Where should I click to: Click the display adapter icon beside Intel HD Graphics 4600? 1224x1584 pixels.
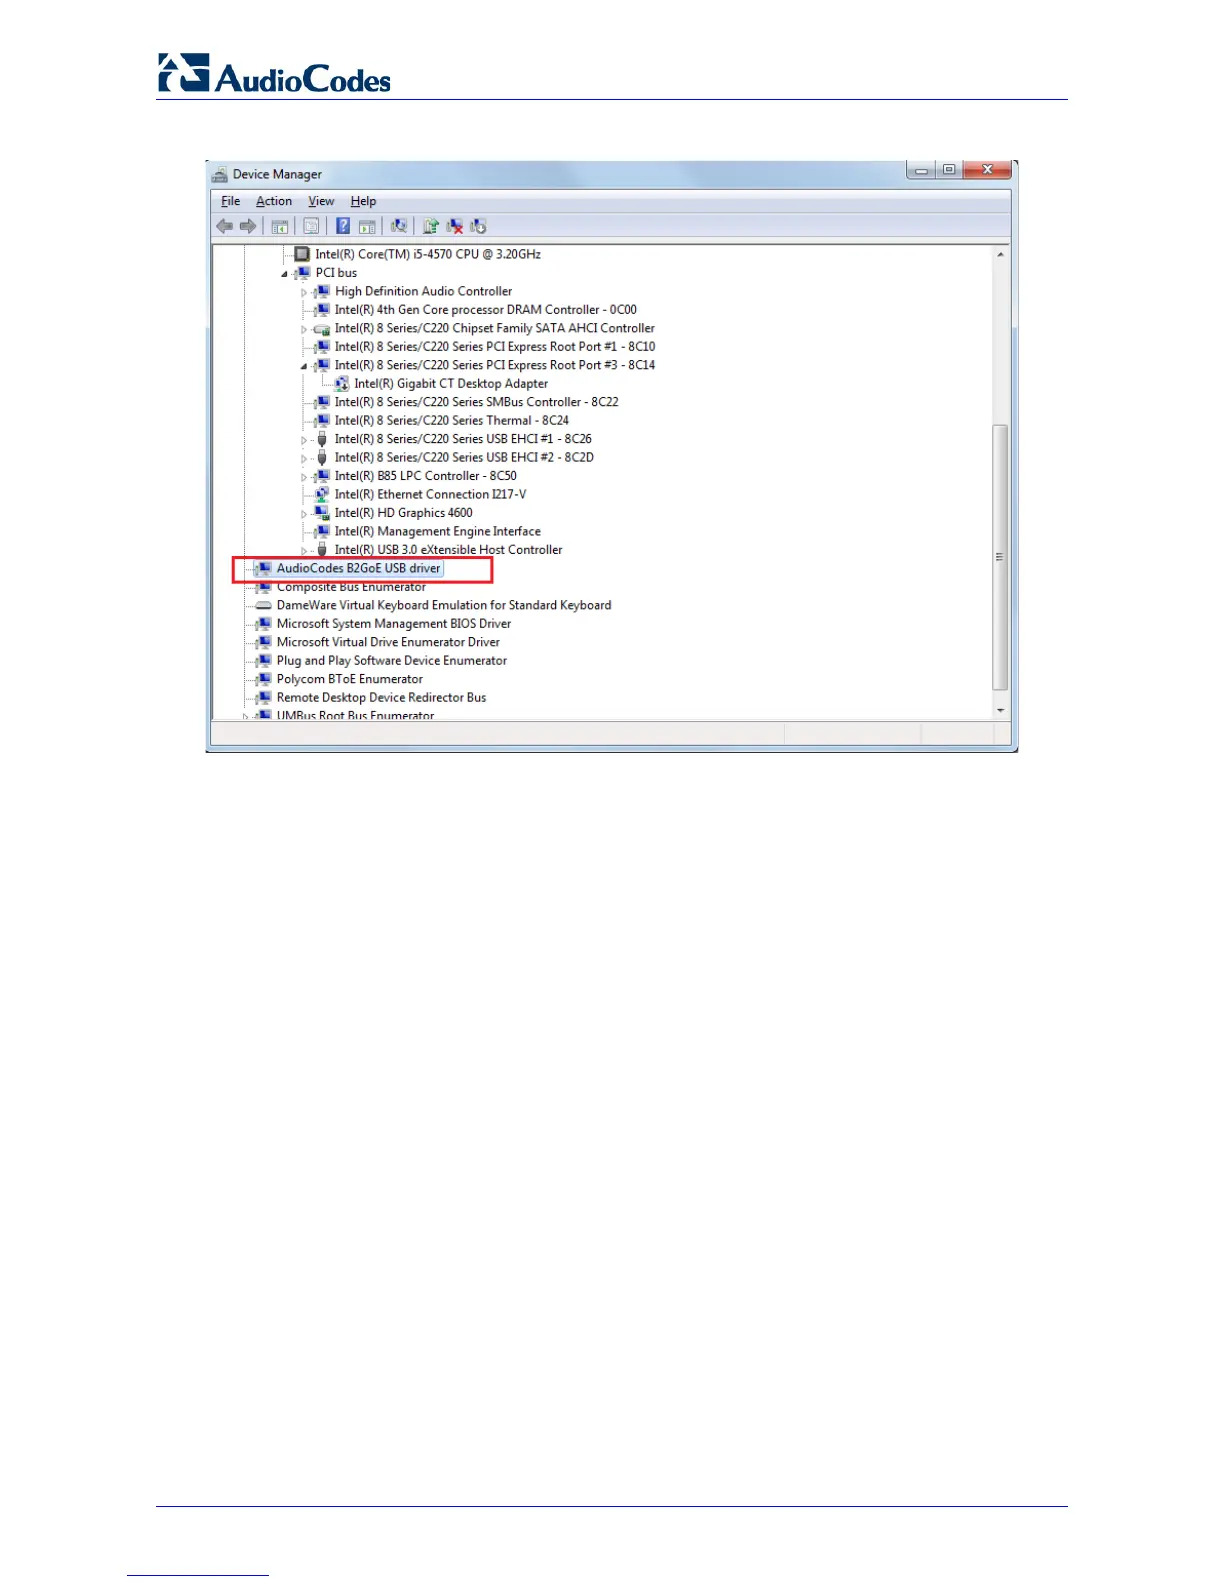tap(322, 513)
